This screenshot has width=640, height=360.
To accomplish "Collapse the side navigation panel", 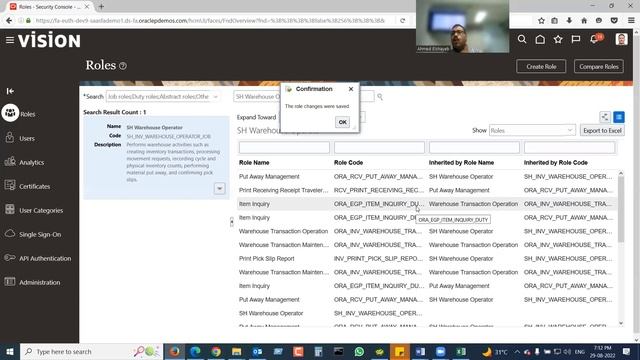I will pos(10,91).
